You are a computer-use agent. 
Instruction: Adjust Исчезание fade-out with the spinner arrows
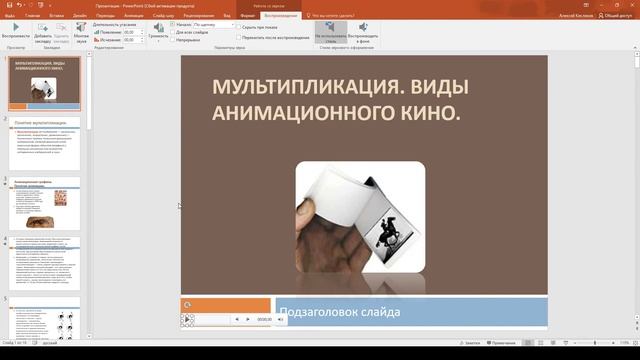point(142,40)
